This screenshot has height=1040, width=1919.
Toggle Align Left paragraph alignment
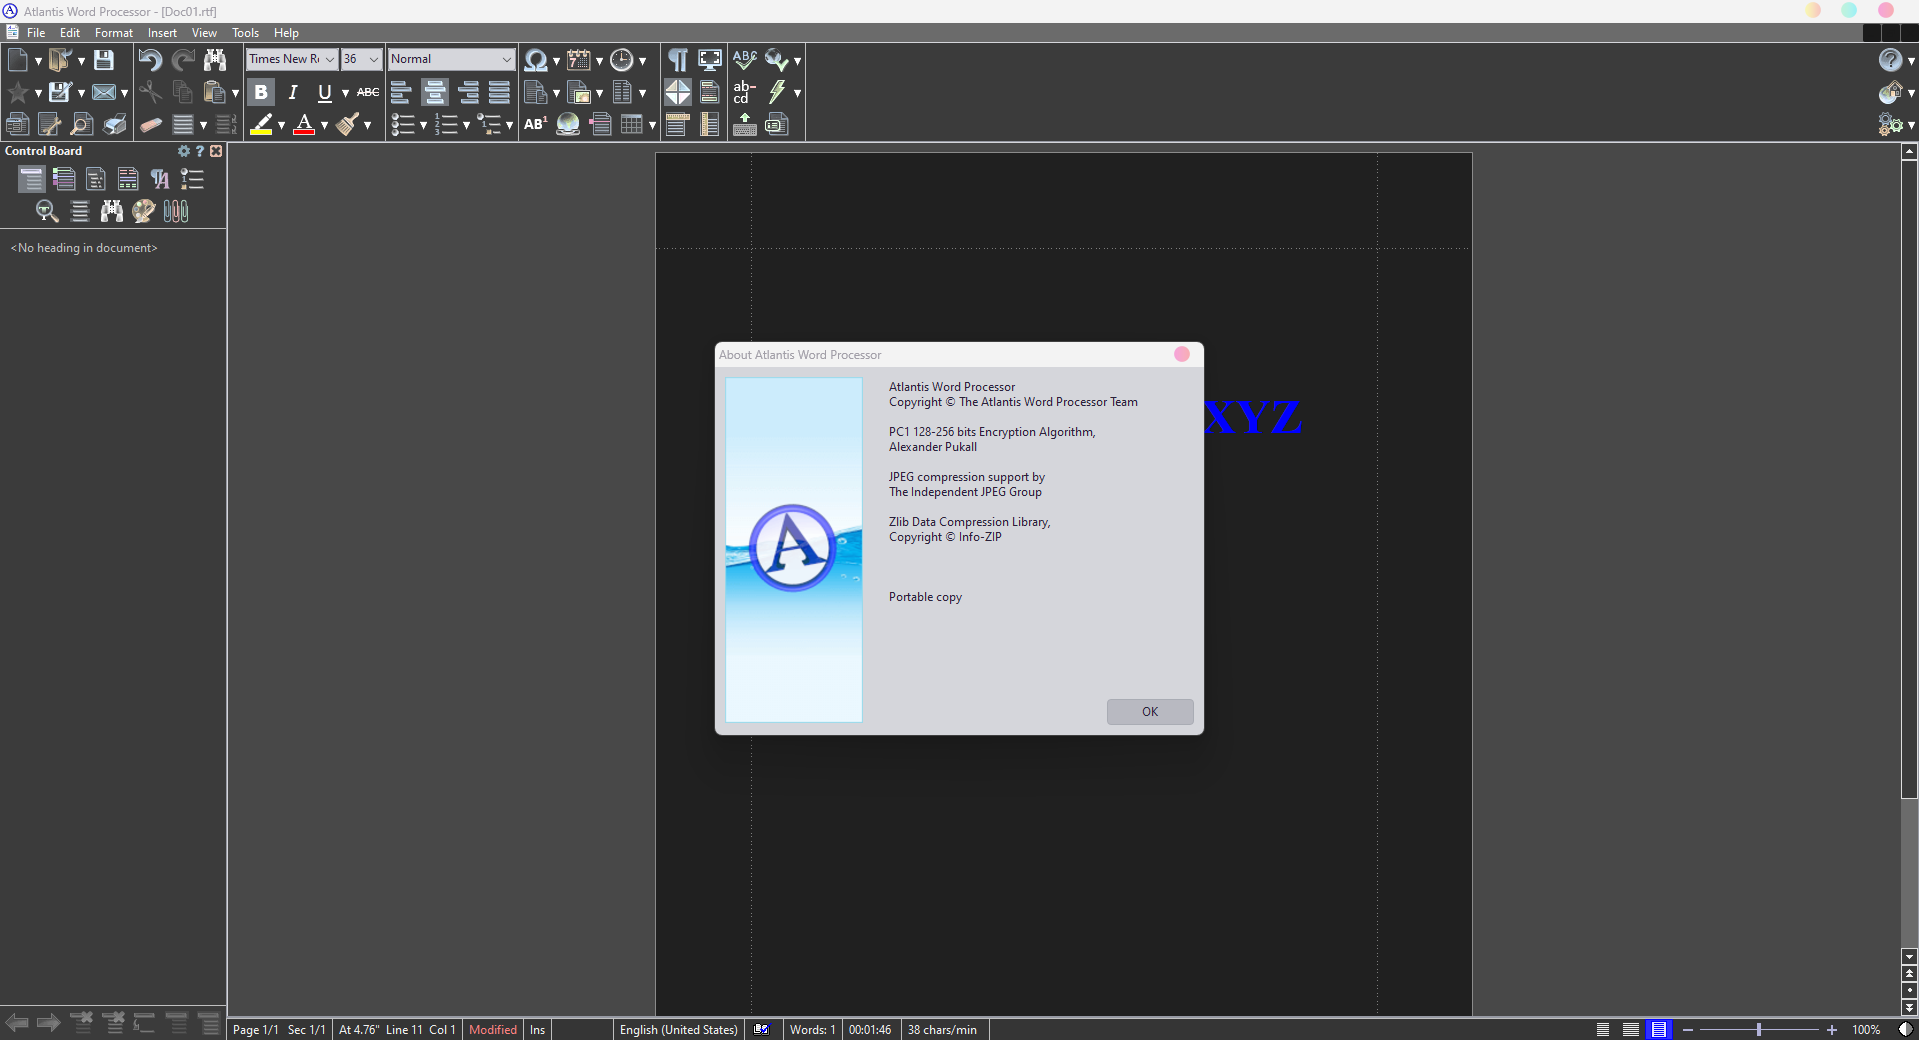pos(402,93)
